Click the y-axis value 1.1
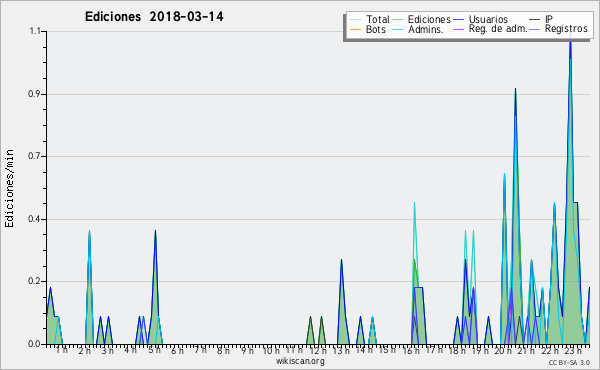This screenshot has width=600, height=370. coord(35,31)
